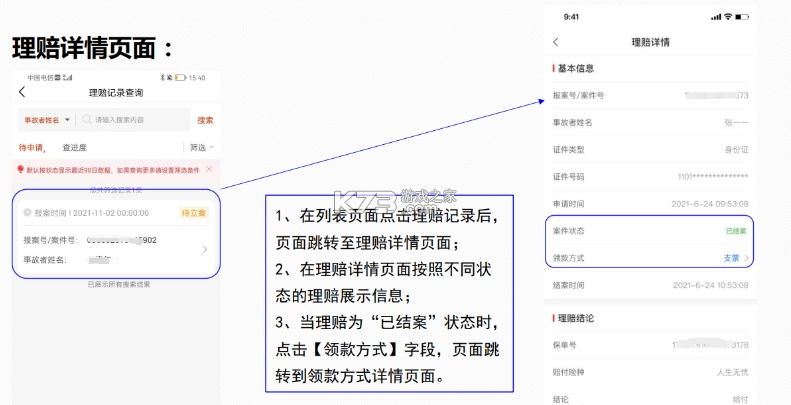The width and height of the screenshot is (791, 405).
Task: Click the search box 请输入搜索内容
Action: [x=134, y=120]
